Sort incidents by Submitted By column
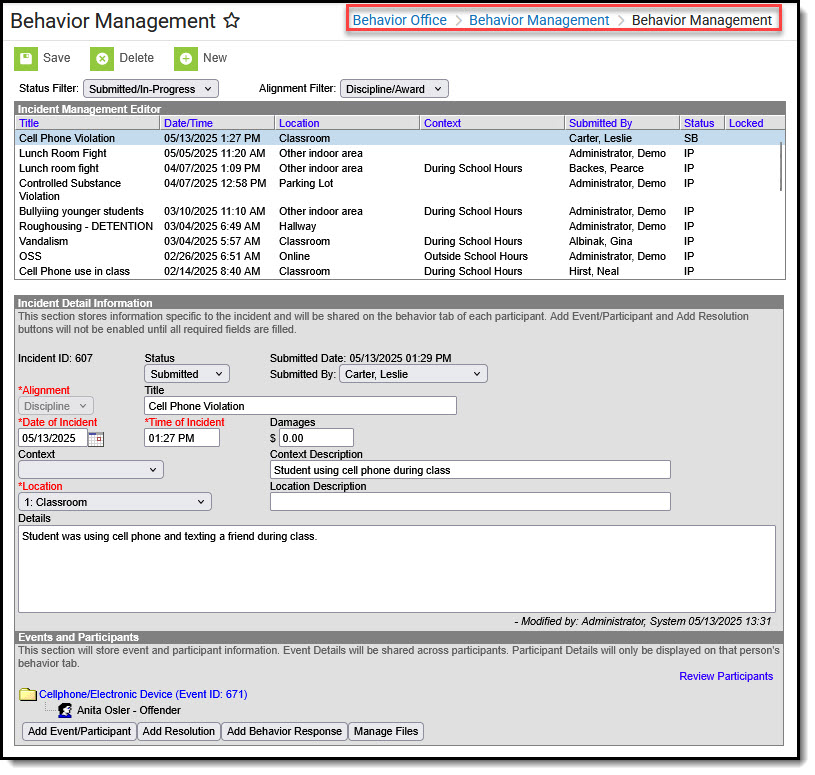815x775 pixels. click(600, 123)
